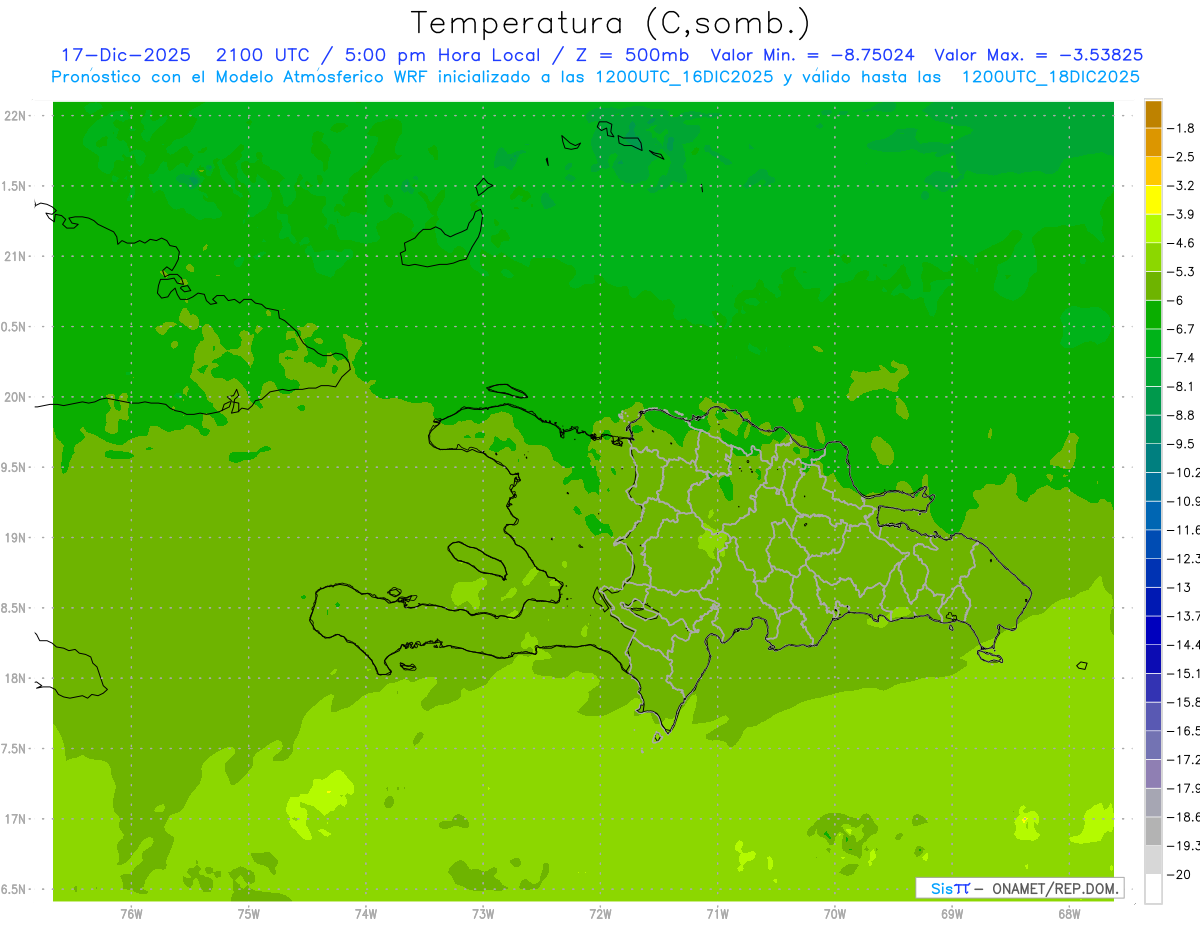
Task: Select the 'Valor Min. = -8.75024' text
Action: pos(812,55)
